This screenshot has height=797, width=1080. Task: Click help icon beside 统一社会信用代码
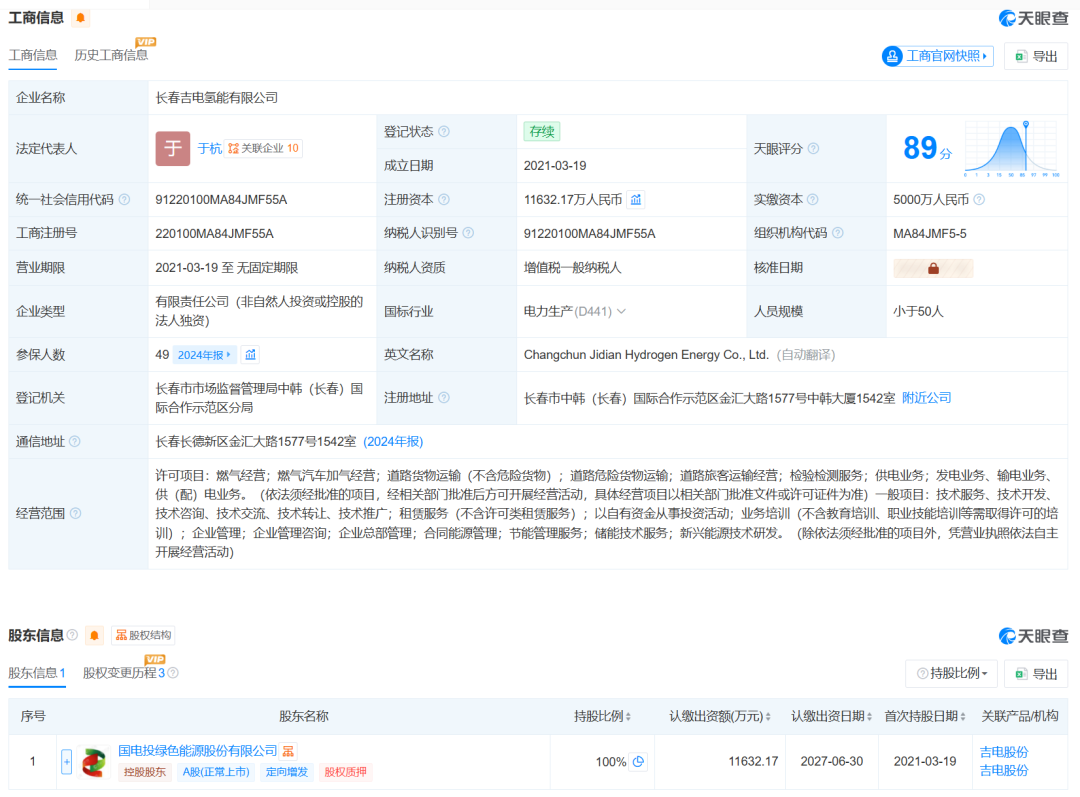124,200
